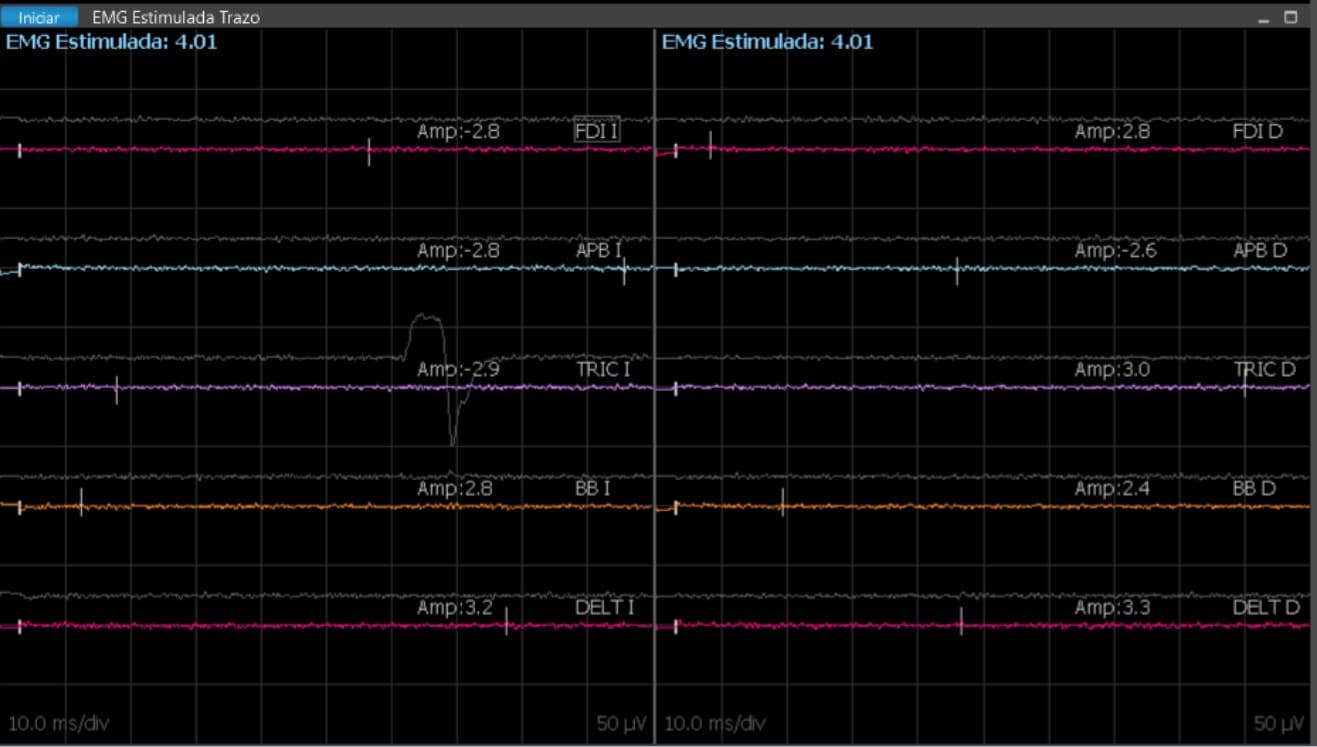Select the APB I channel label
The height and width of the screenshot is (747, 1317).
[599, 250]
